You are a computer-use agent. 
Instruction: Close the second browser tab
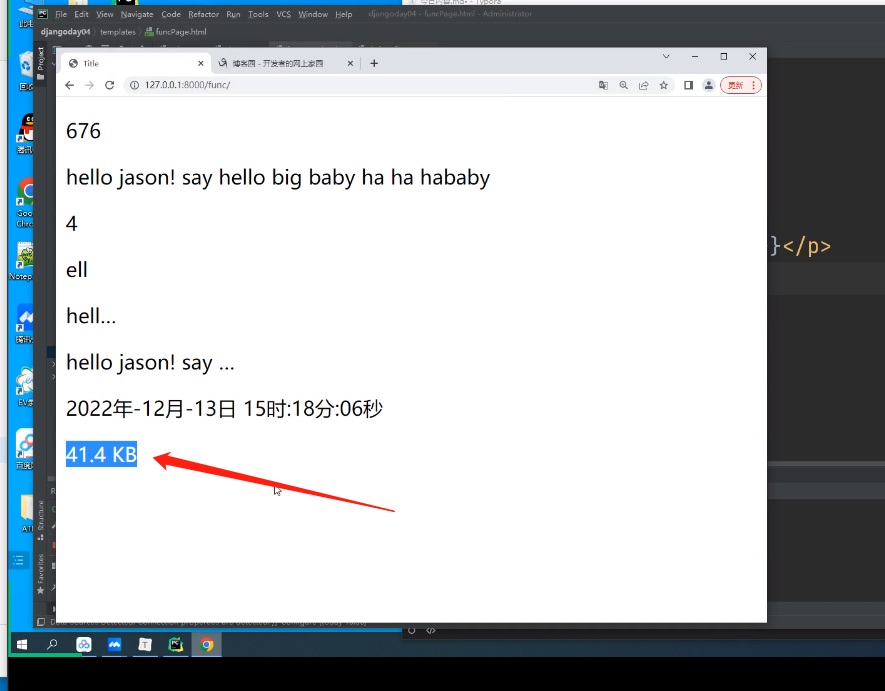coord(350,63)
